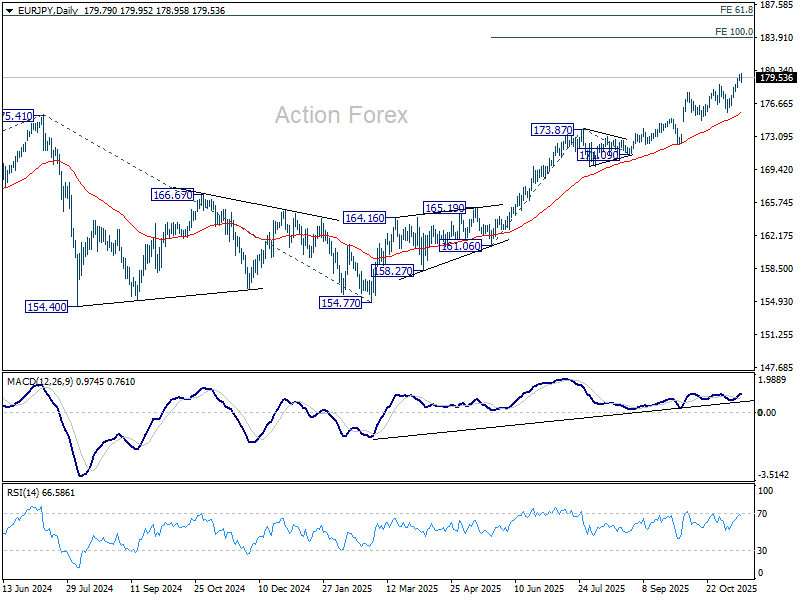Click the 154.400 low price label
Screen dimensions: 800x600
click(x=46, y=307)
